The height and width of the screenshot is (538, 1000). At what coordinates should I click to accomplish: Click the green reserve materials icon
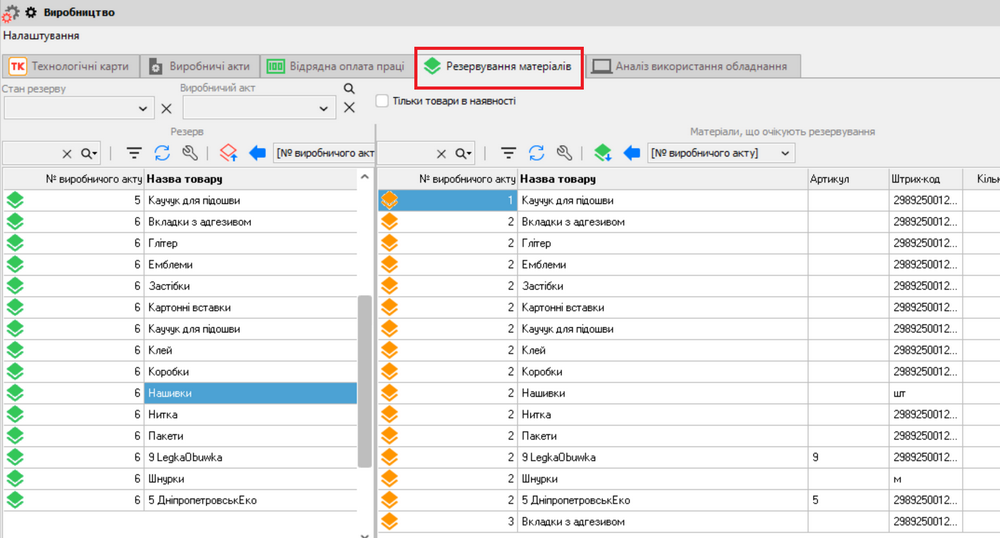click(602, 153)
